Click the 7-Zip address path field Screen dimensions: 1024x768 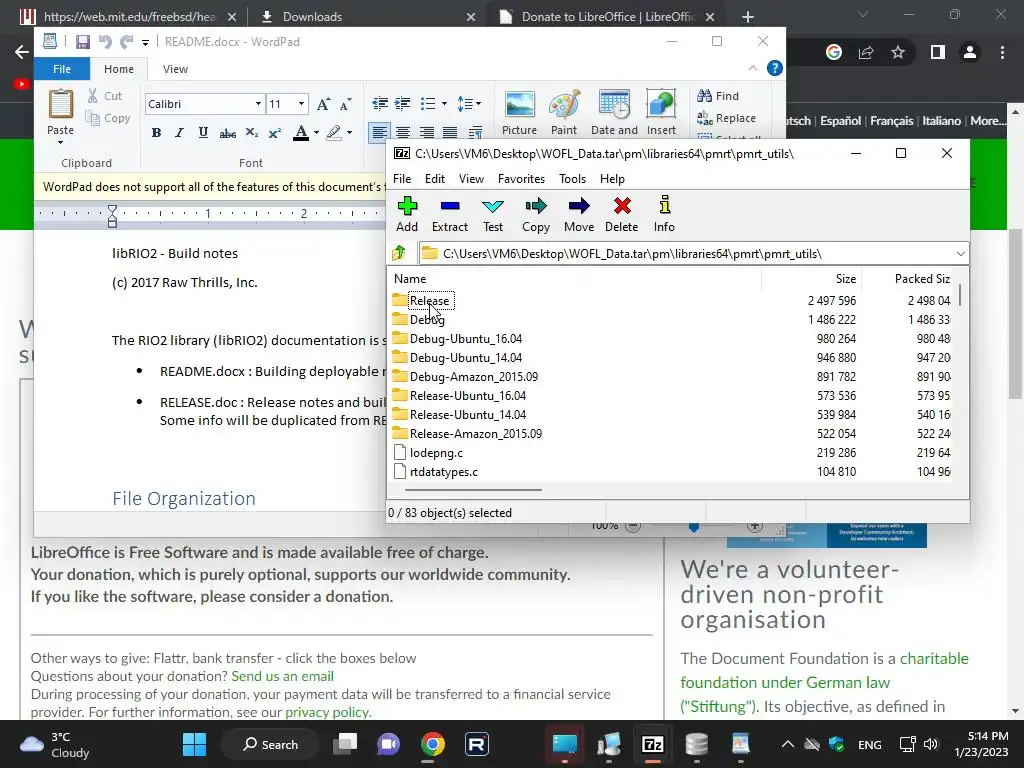pyautogui.click(x=686, y=253)
